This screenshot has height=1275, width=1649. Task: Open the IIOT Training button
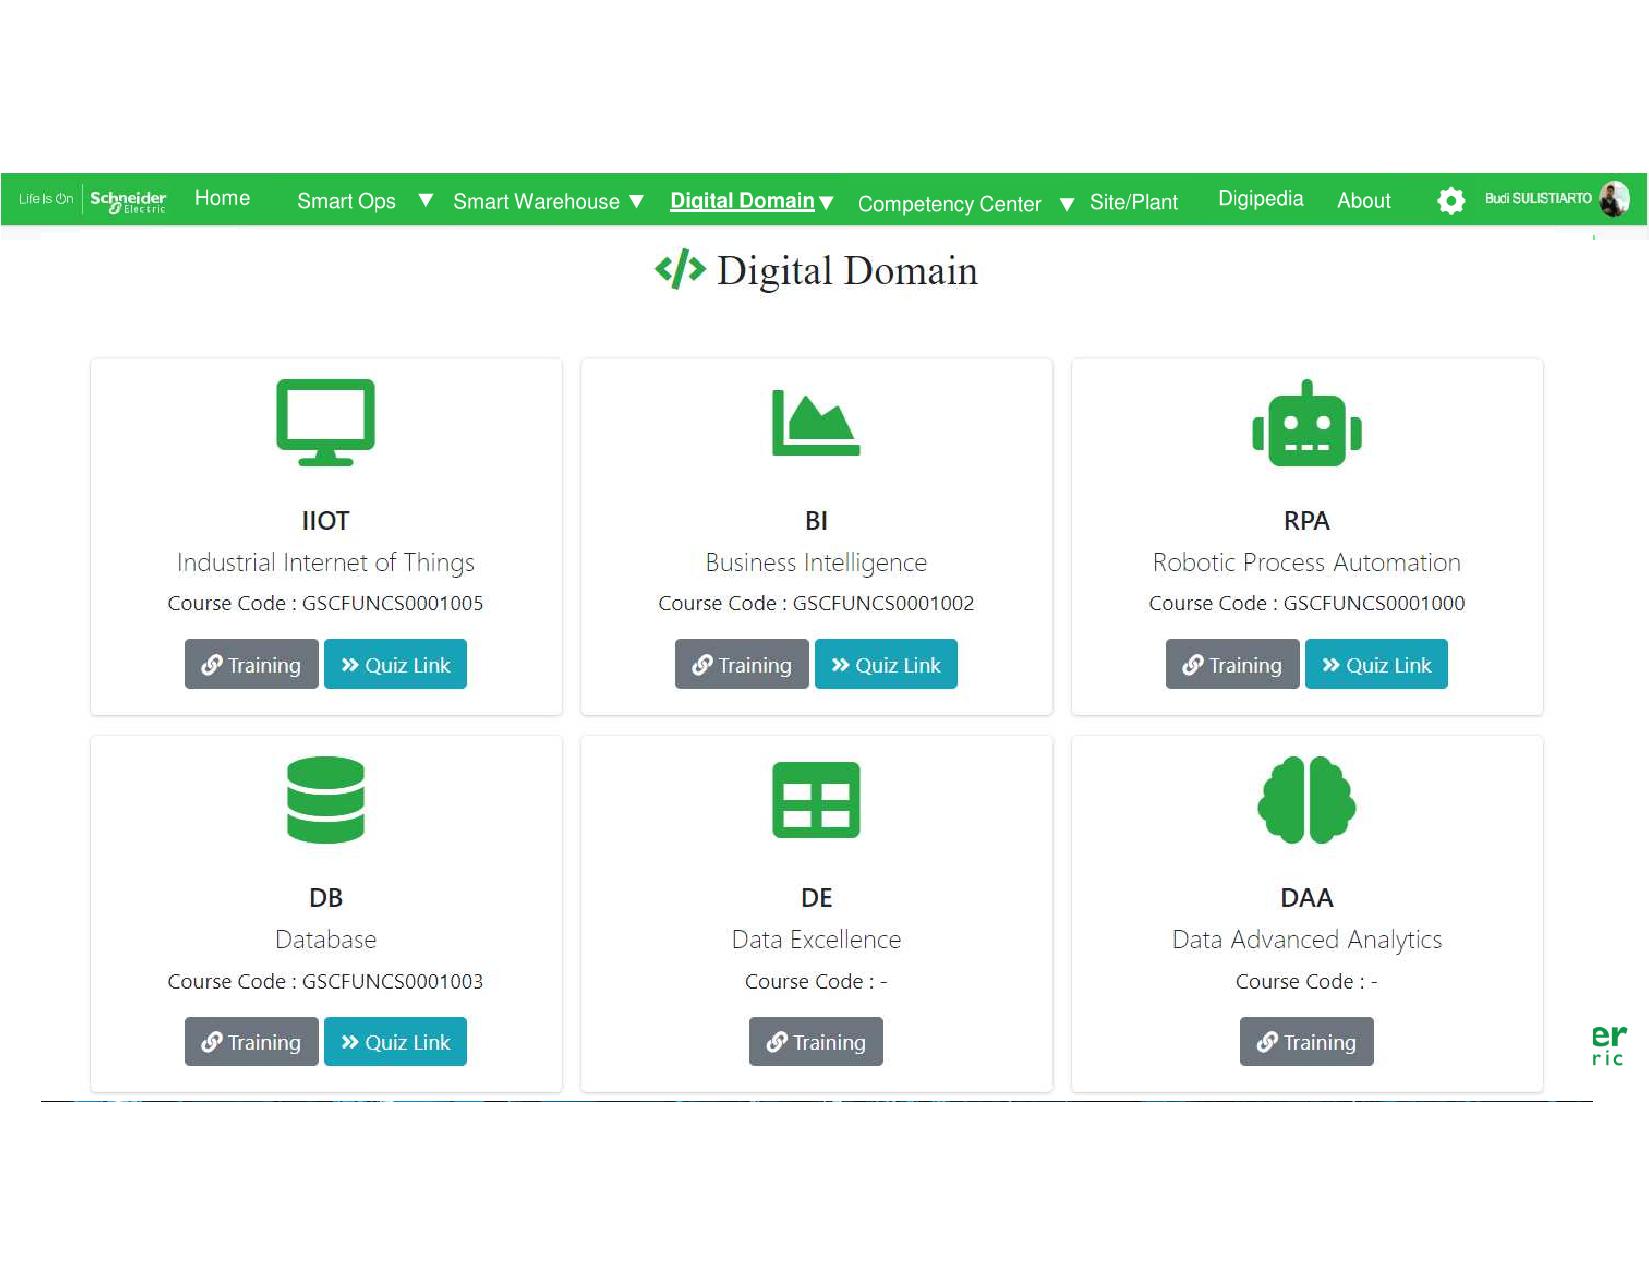pyautogui.click(x=251, y=665)
